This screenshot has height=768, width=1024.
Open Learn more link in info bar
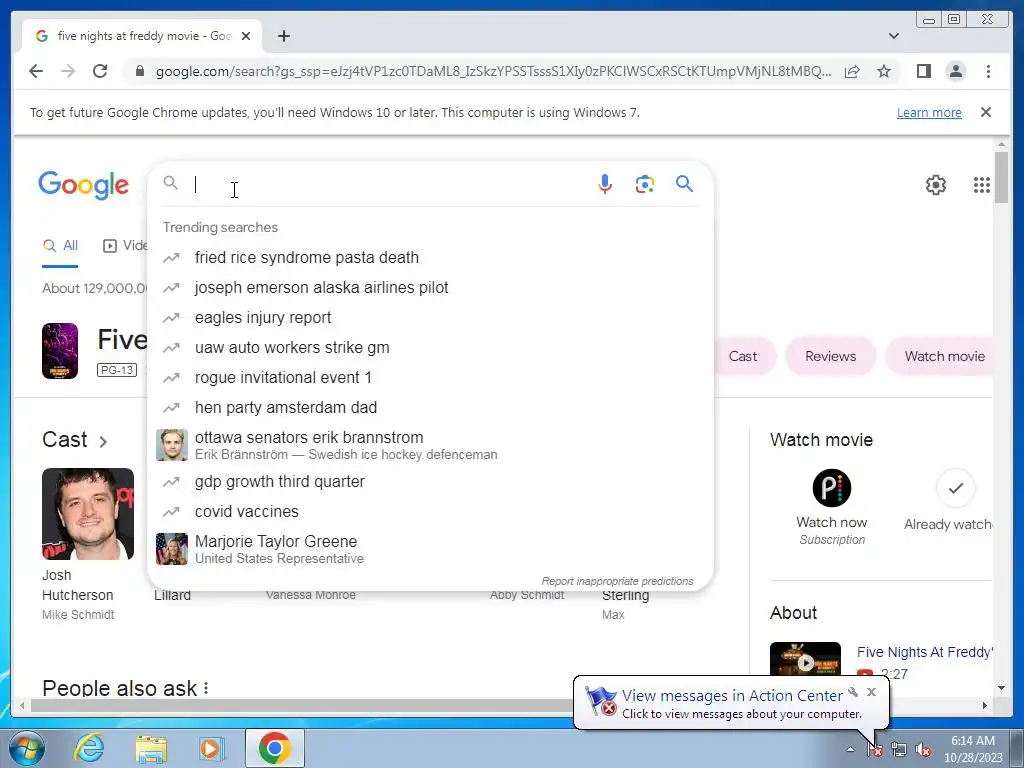coord(929,112)
